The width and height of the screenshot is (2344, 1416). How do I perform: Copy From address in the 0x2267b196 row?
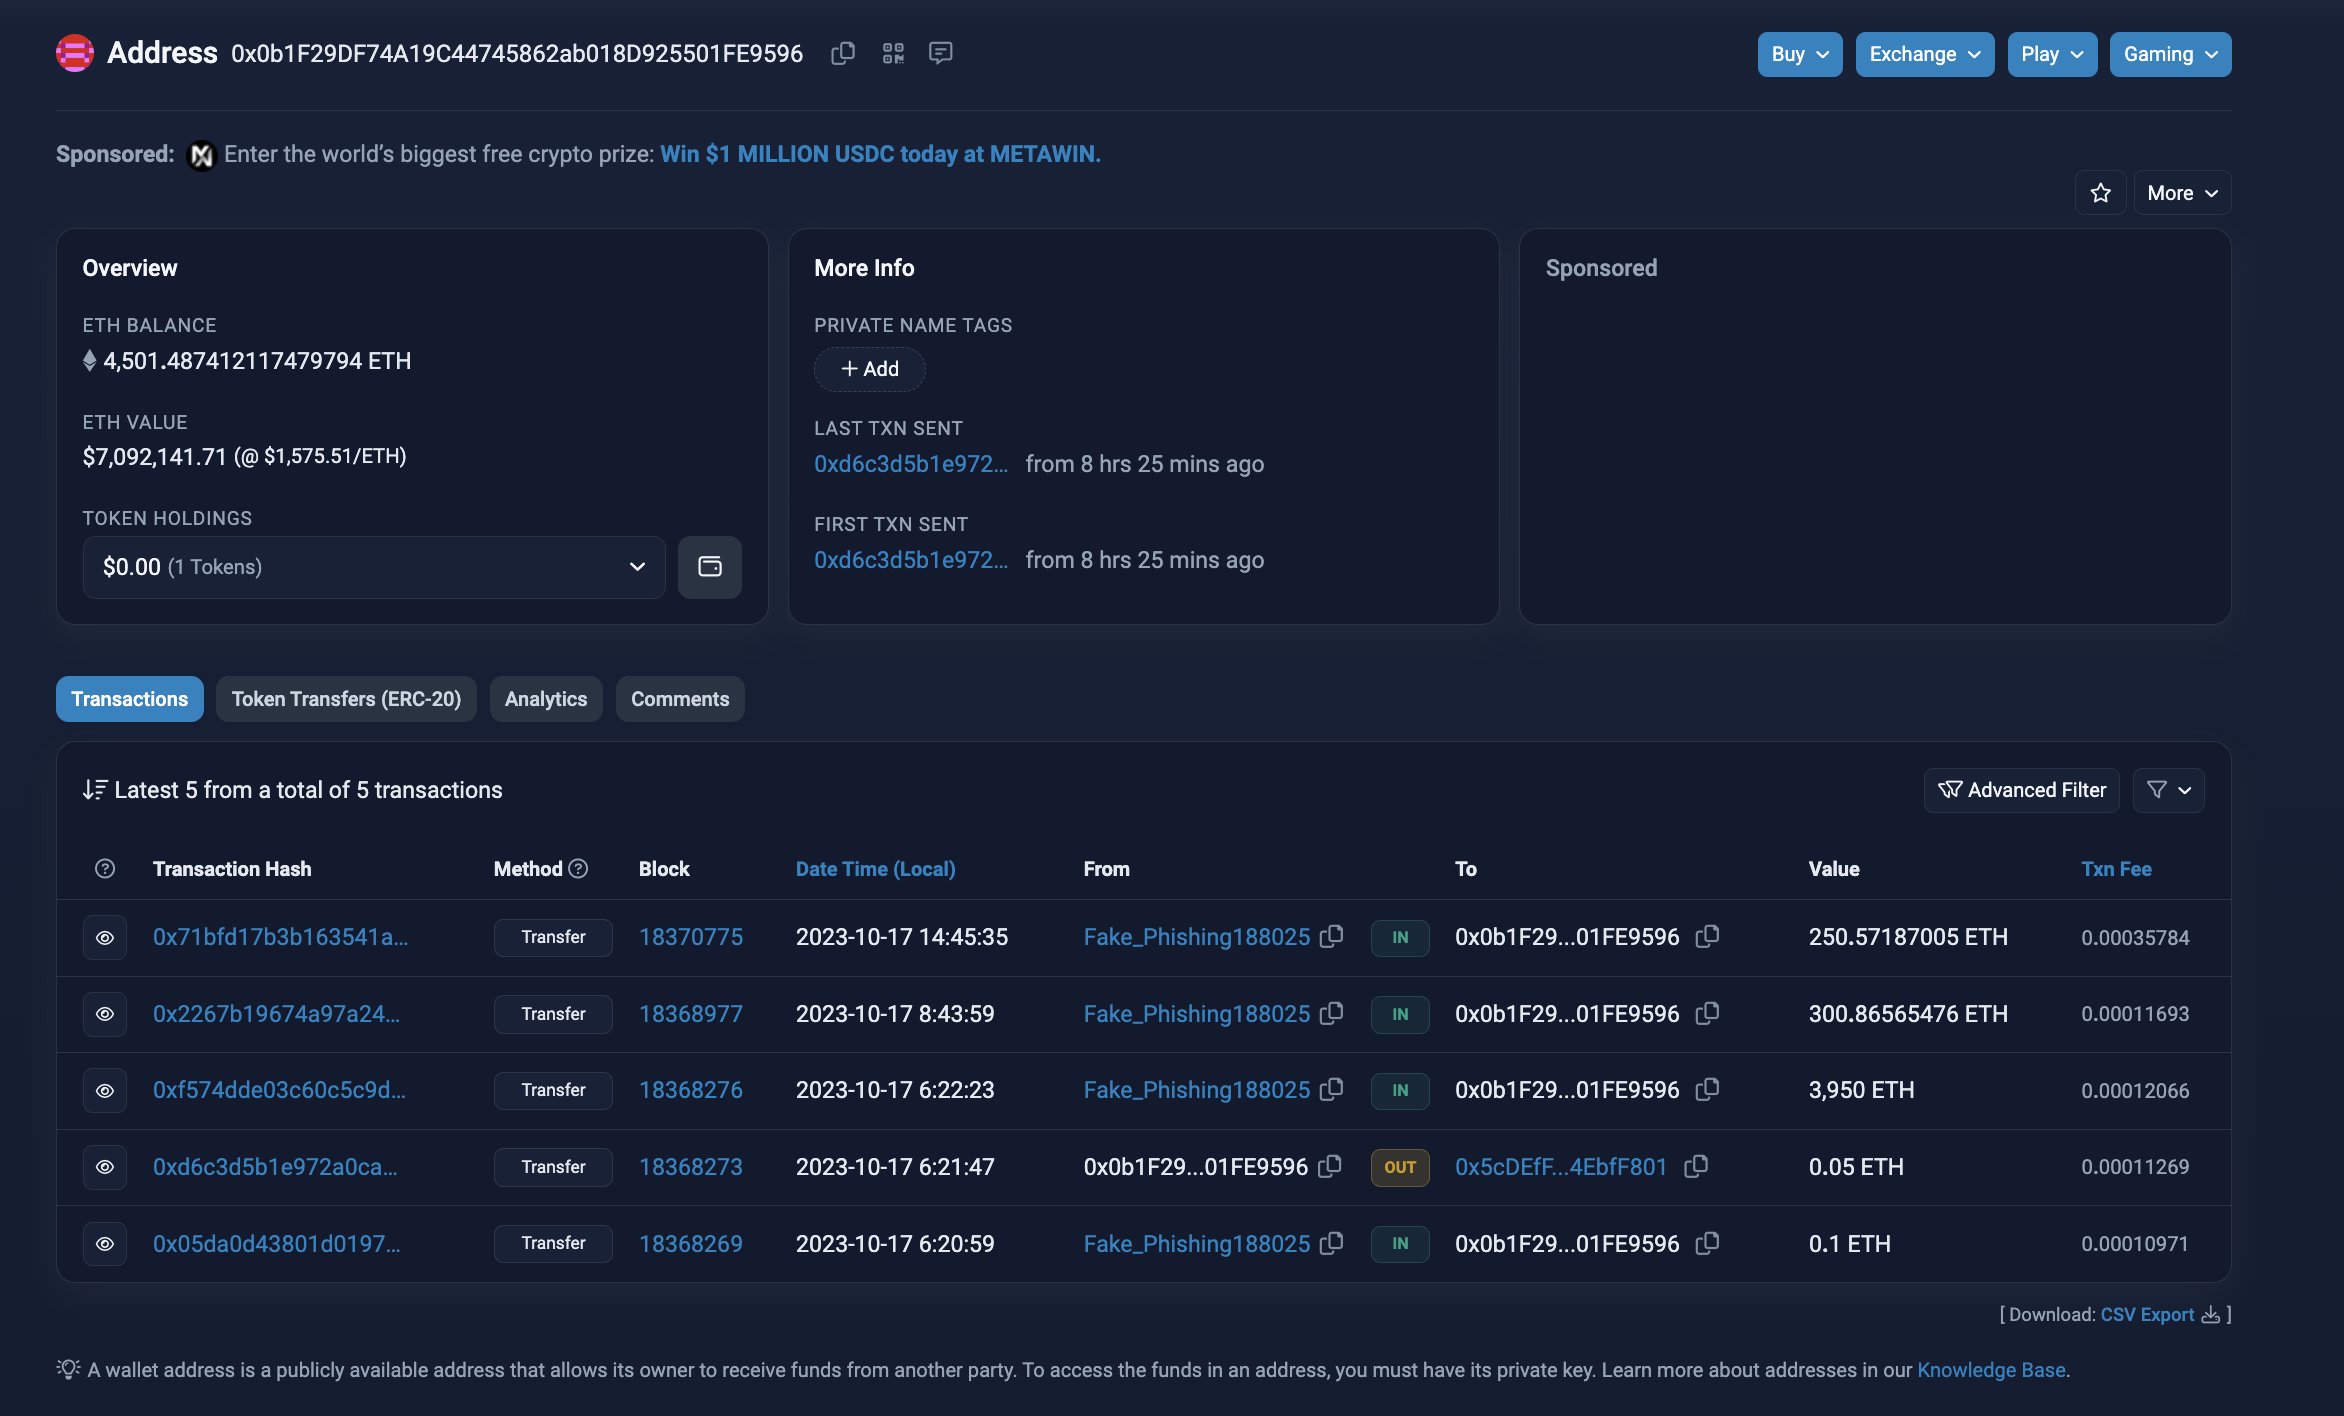click(x=1331, y=1014)
